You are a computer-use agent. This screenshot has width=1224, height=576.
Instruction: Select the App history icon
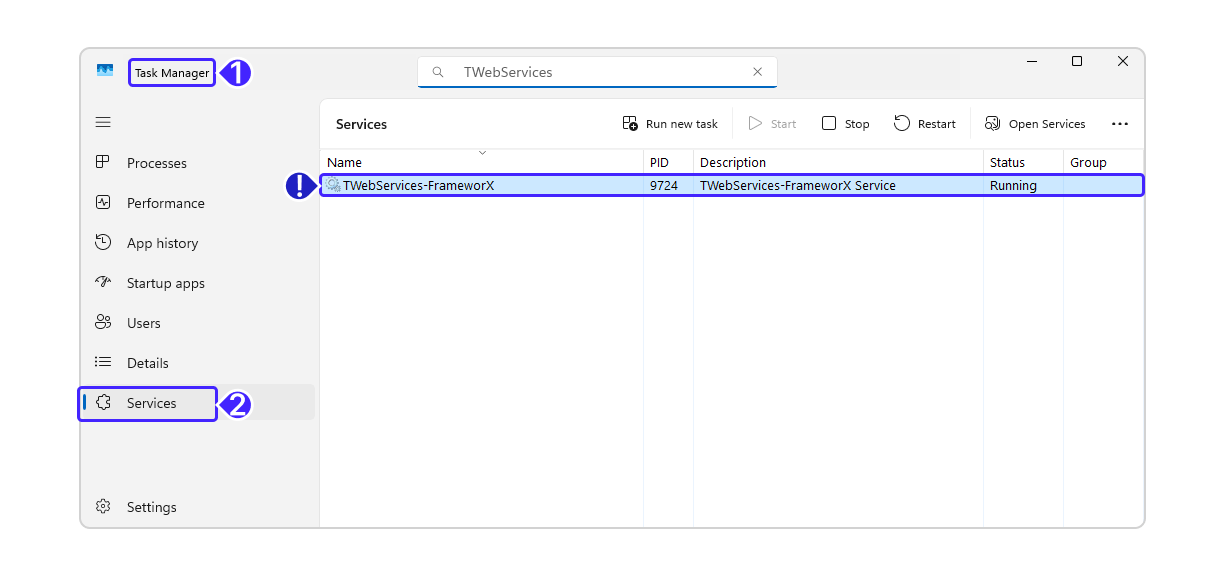(103, 242)
